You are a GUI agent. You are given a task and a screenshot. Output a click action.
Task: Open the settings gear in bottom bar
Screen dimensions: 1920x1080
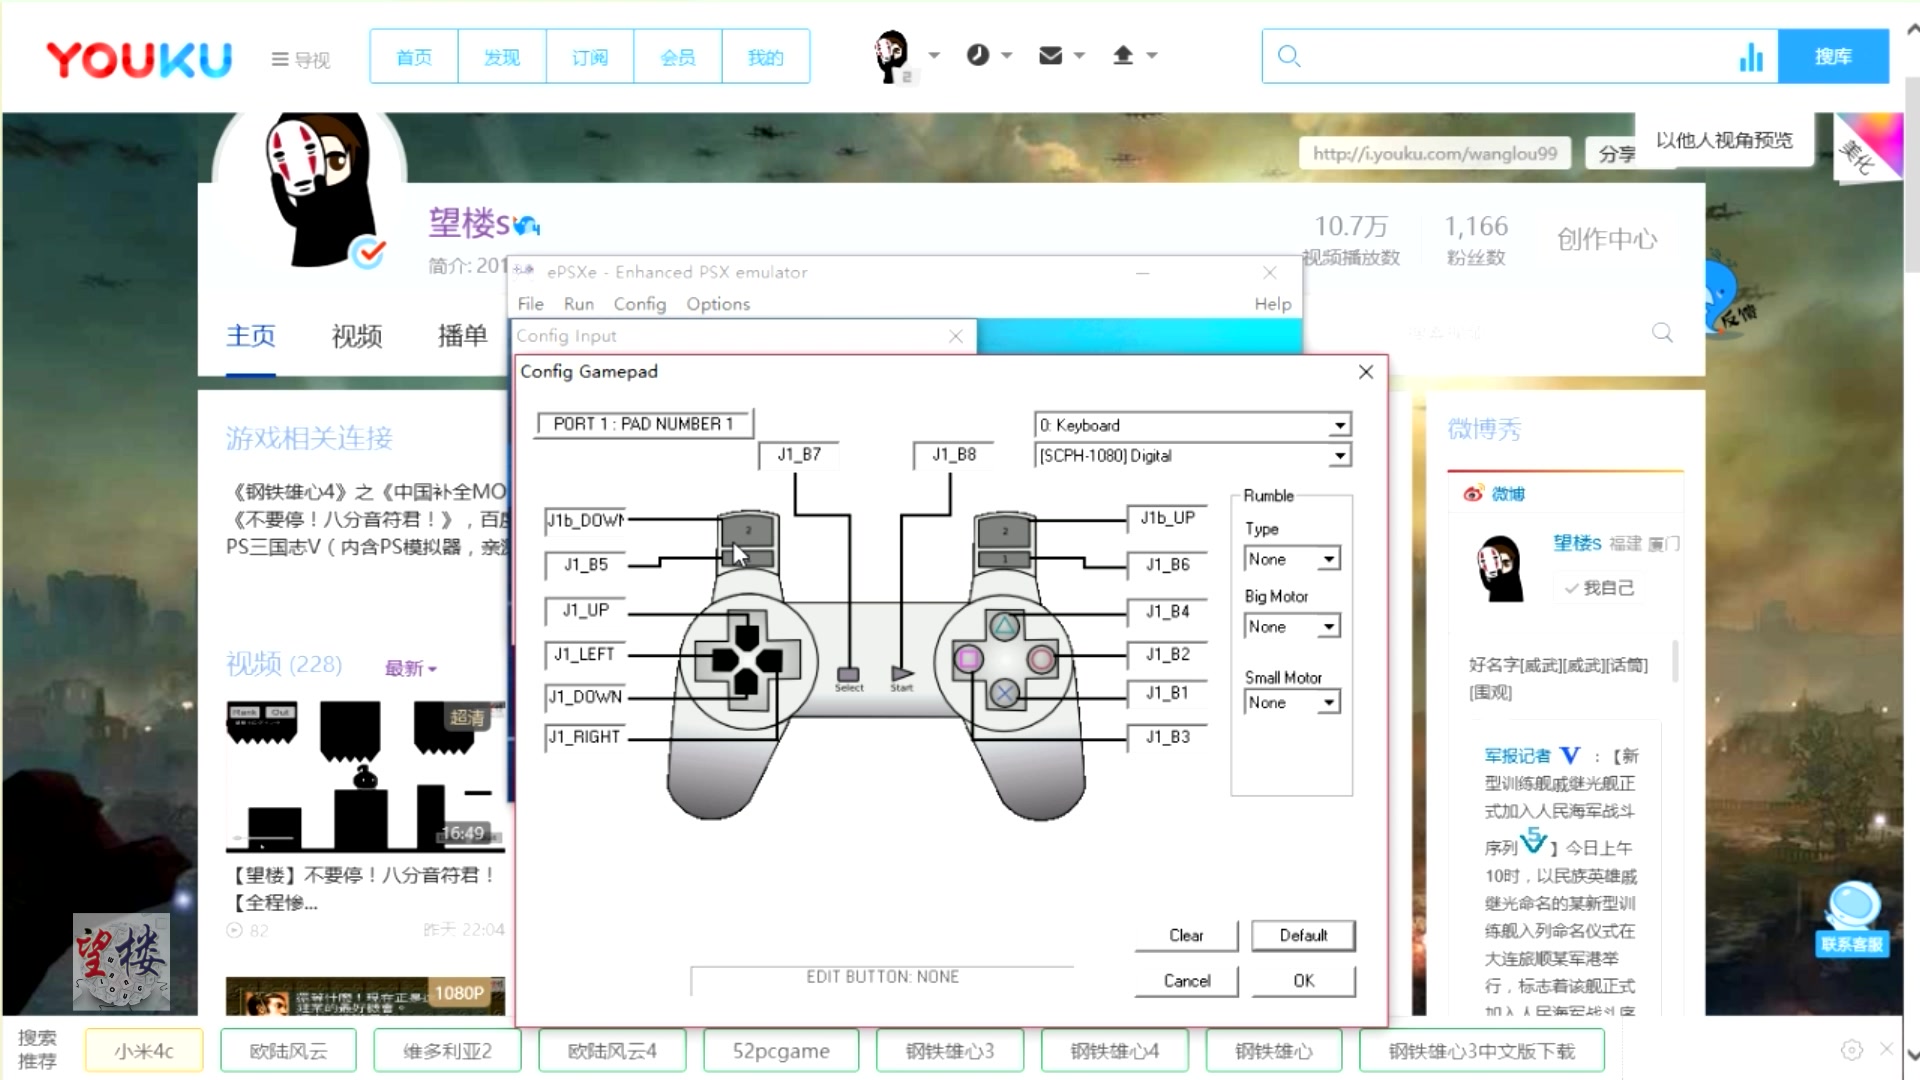(1852, 1050)
